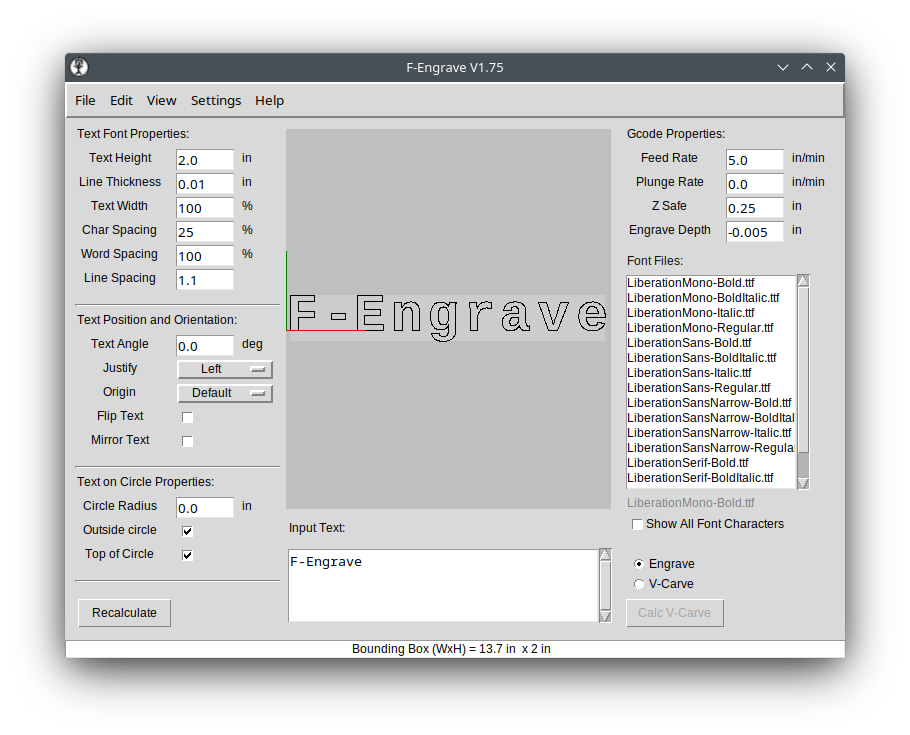Maximize the F-Engrave window
Image resolution: width=910 pixels, height=735 pixels.
(807, 67)
